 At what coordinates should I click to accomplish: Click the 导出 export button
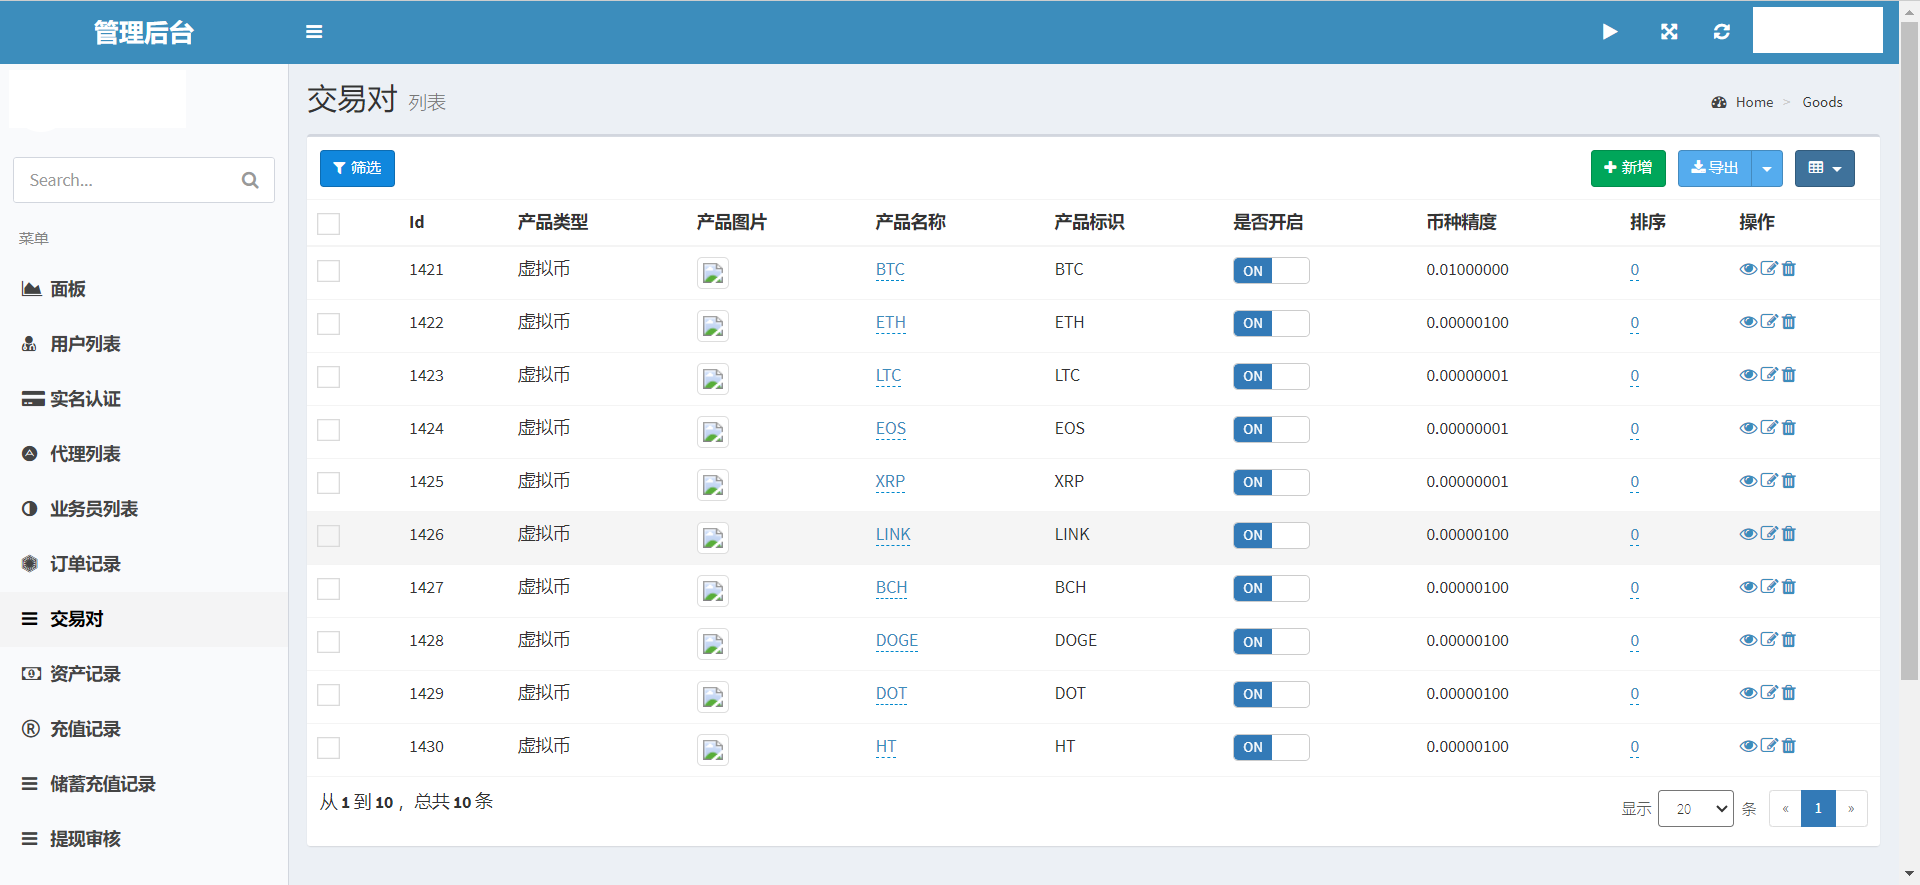[x=1715, y=168]
